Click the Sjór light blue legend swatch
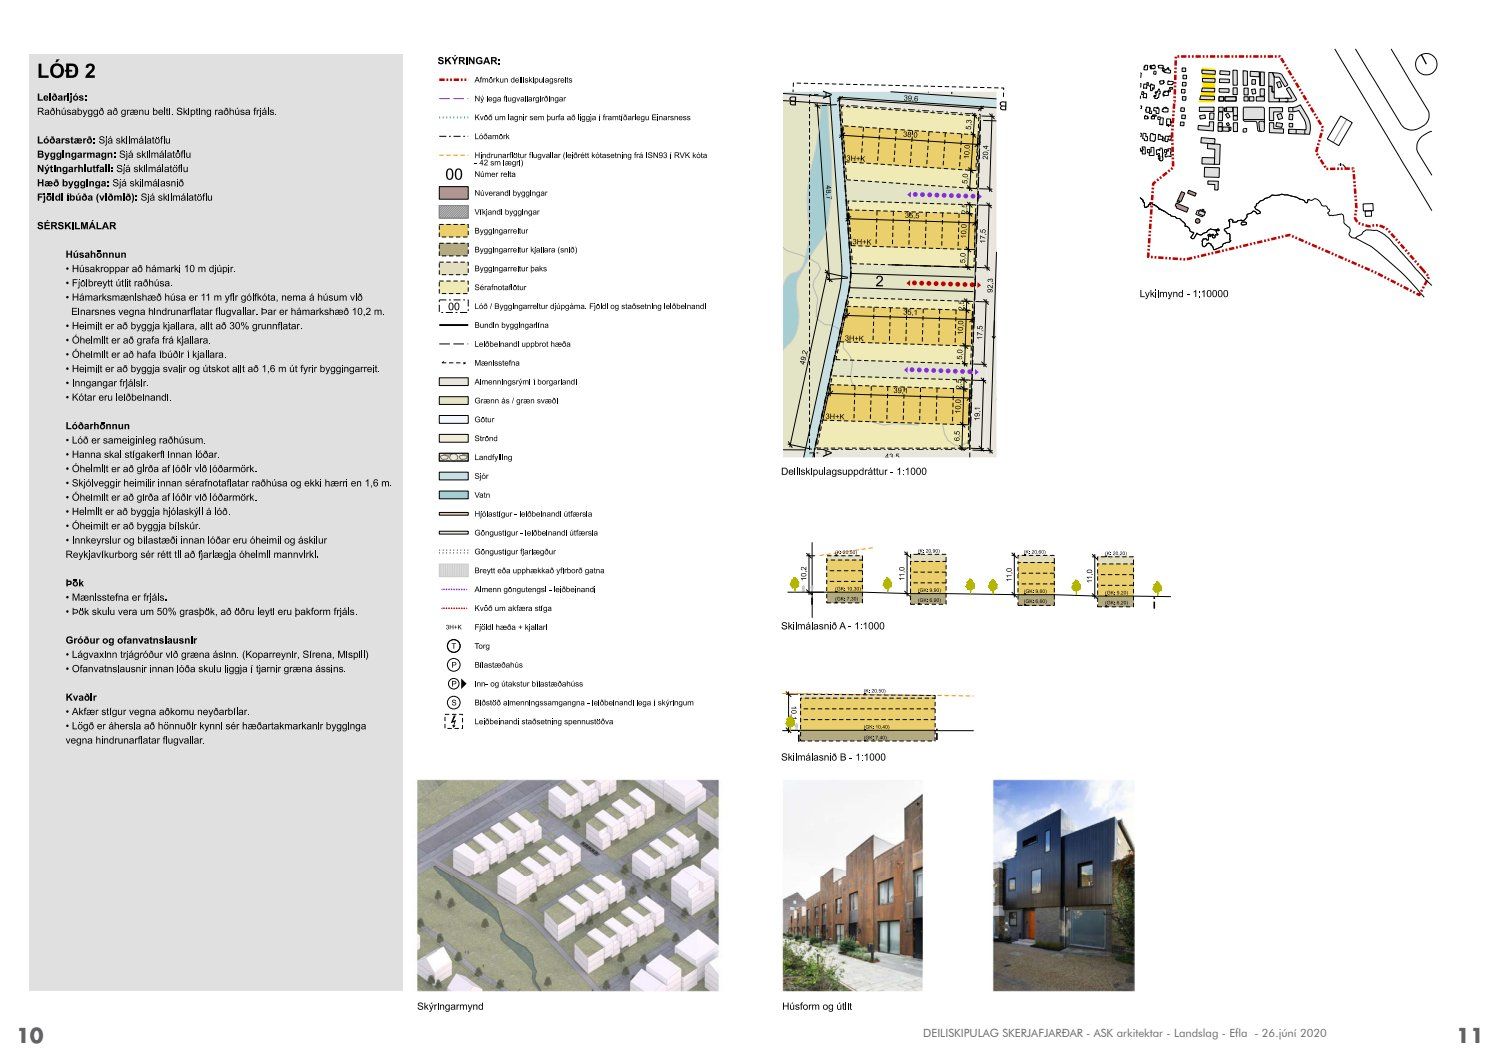This screenshot has width=1500, height=1061. tap(453, 476)
